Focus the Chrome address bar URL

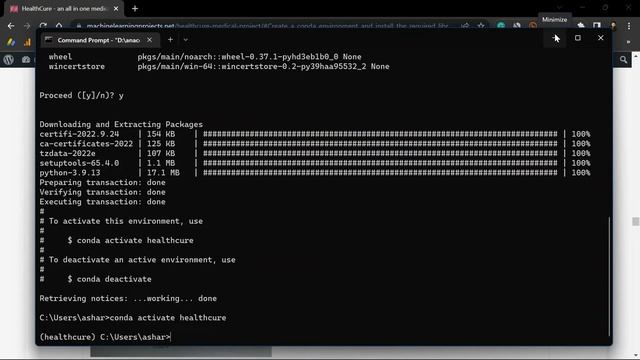click(x=267, y=26)
